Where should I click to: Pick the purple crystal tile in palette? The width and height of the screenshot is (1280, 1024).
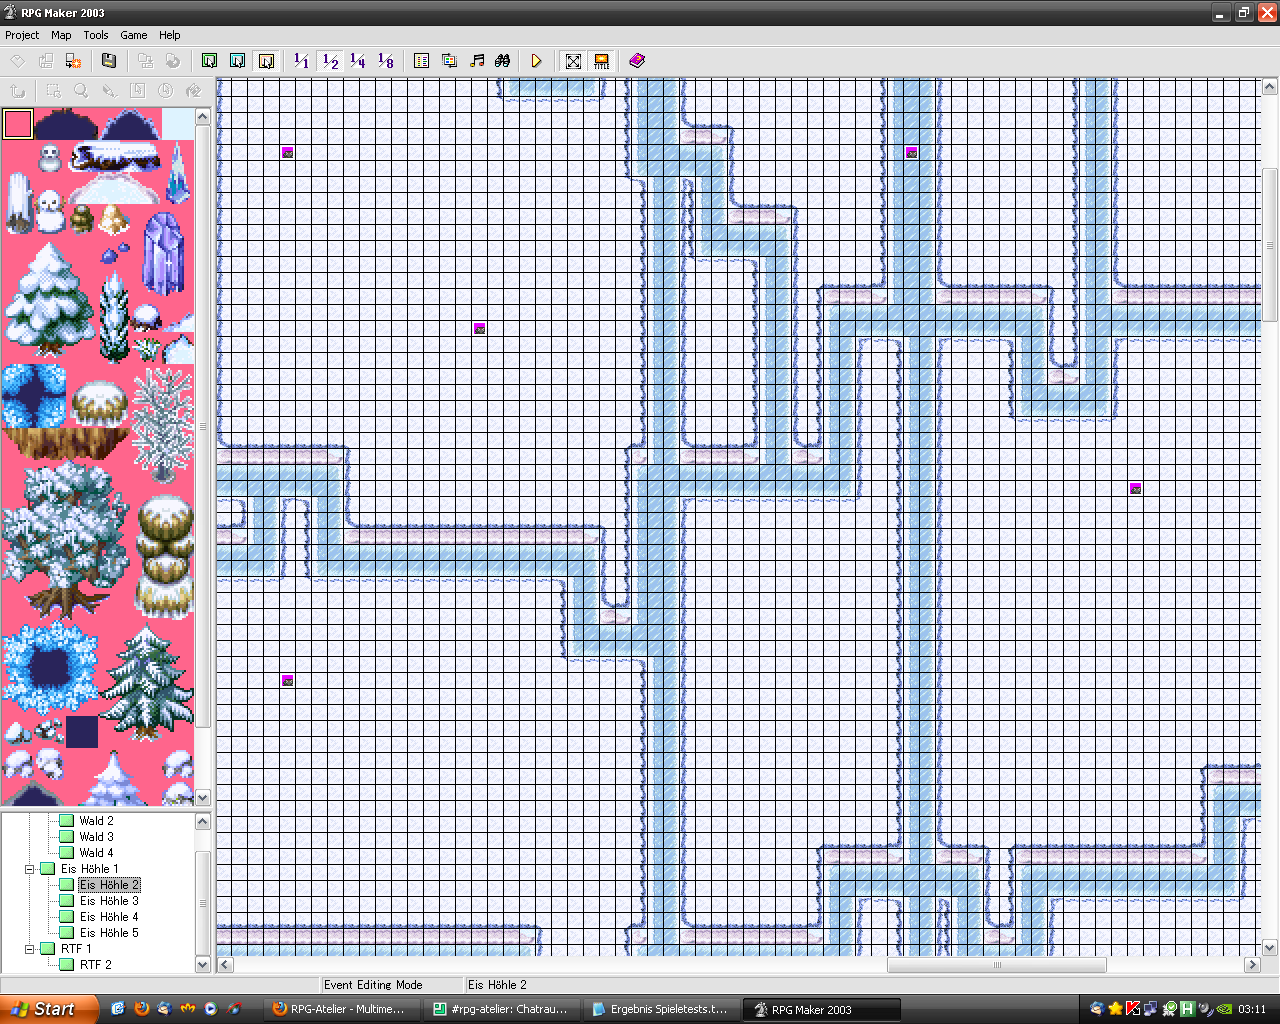point(163,254)
